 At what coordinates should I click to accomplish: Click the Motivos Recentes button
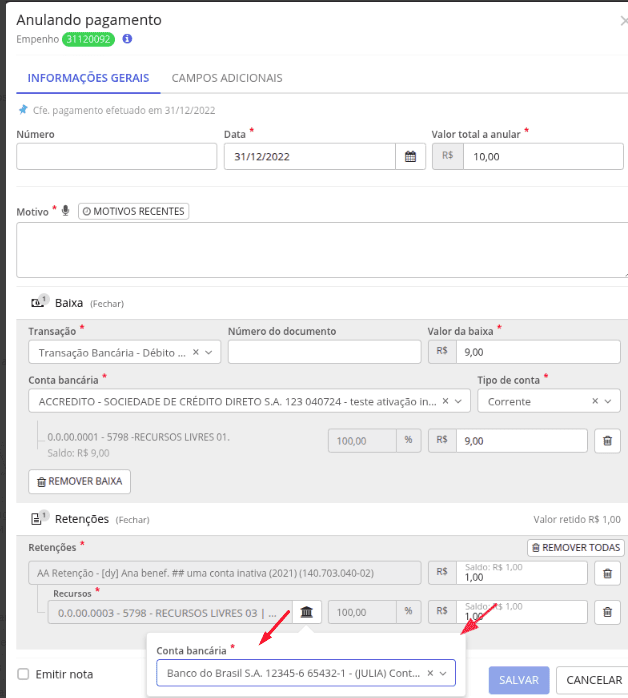(134, 211)
